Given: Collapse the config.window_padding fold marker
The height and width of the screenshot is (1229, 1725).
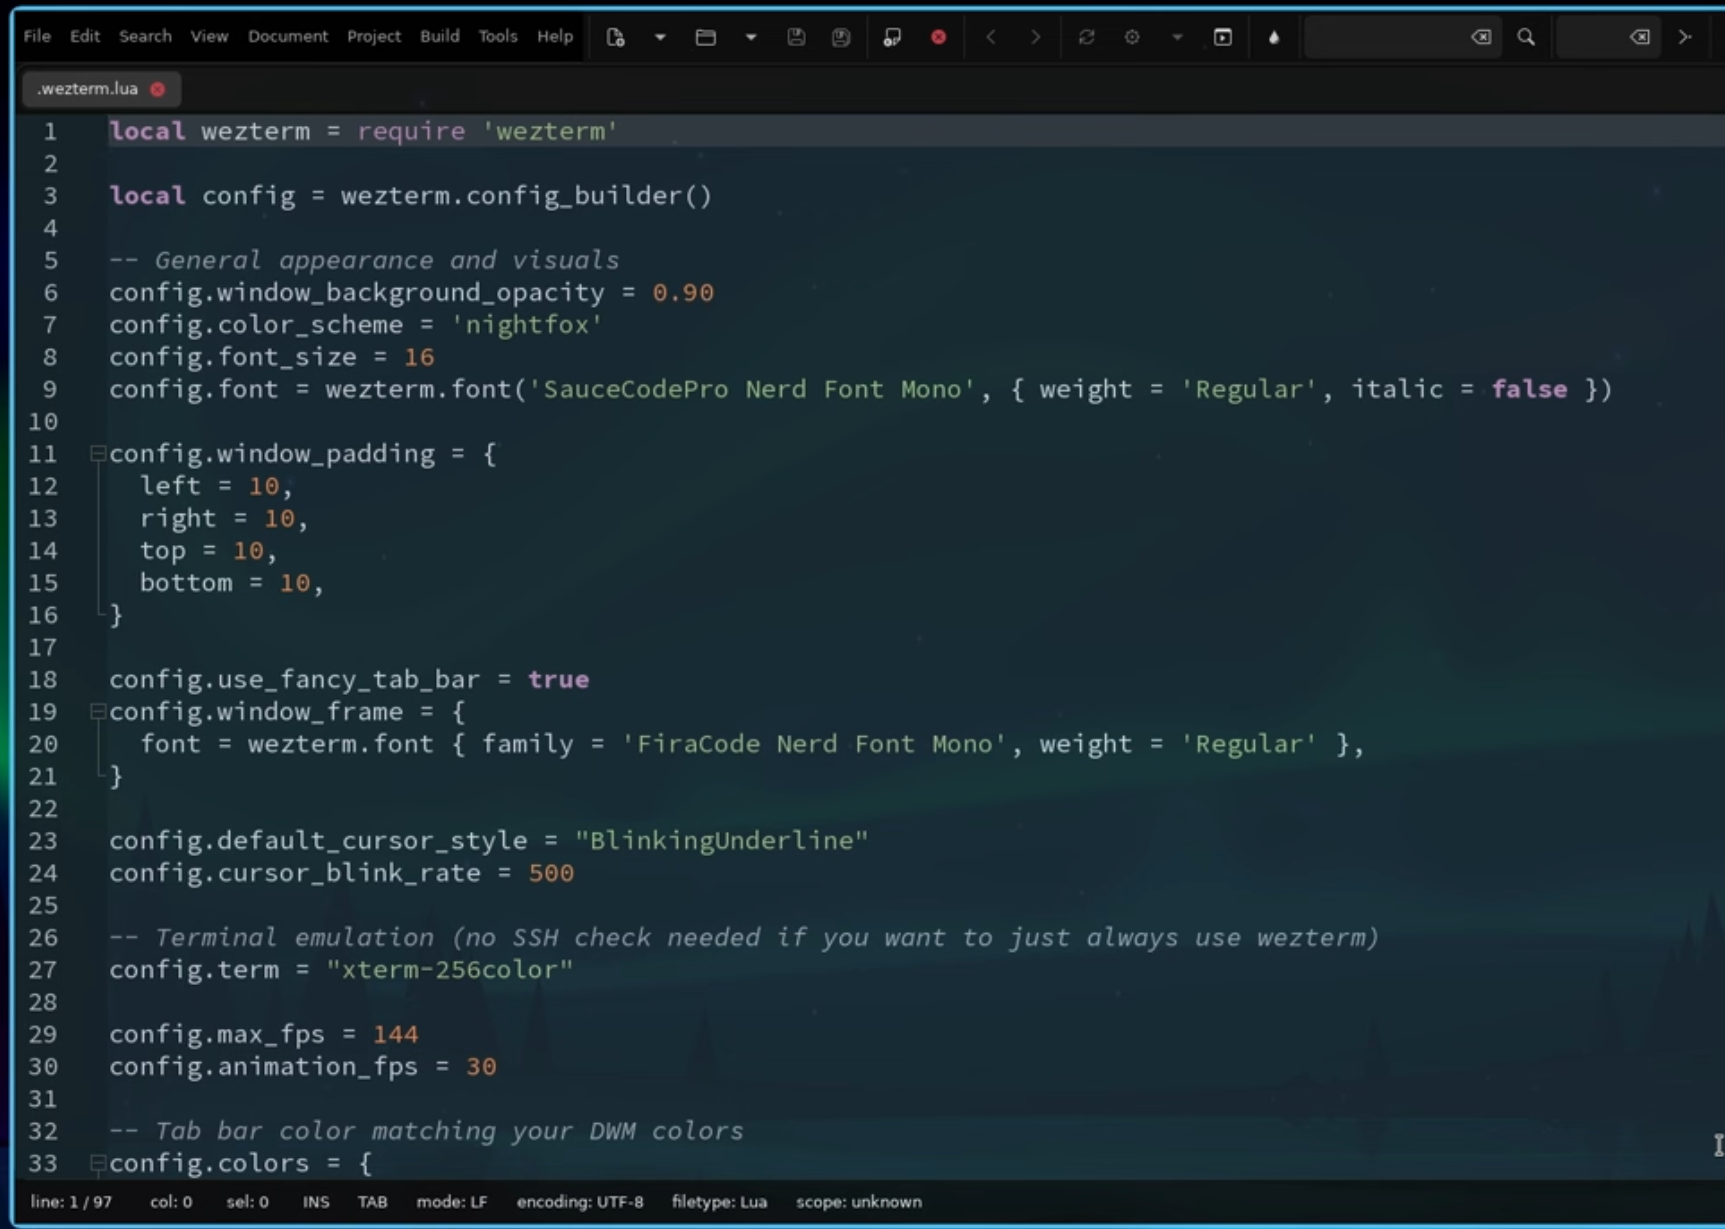Looking at the screenshot, I should [97, 454].
